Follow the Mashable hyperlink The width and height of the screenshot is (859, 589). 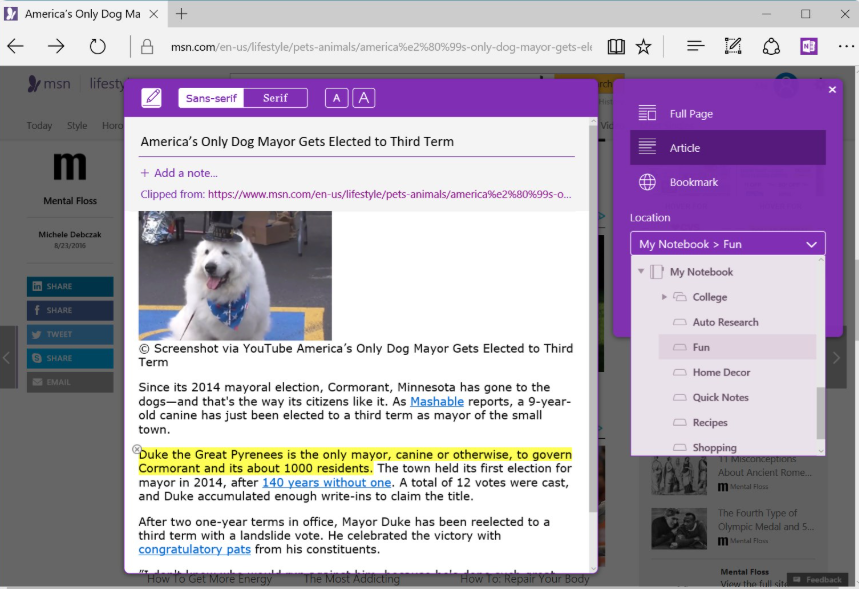[x=436, y=401]
